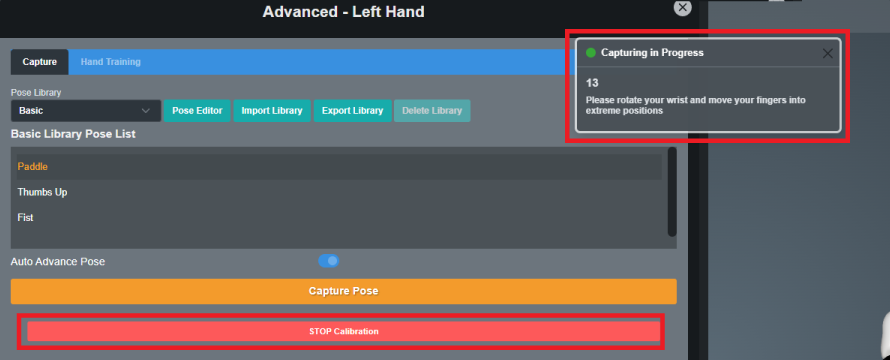Disable the Auto Advance Pose switch
The width and height of the screenshot is (890, 360).
329,261
